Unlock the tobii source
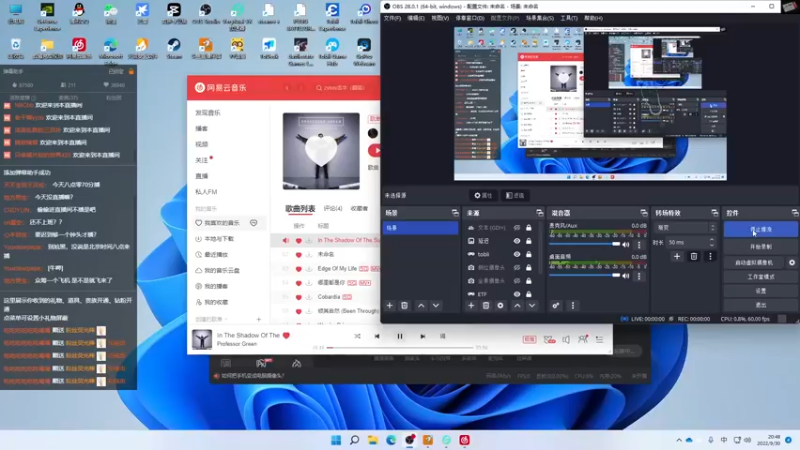 (x=529, y=254)
